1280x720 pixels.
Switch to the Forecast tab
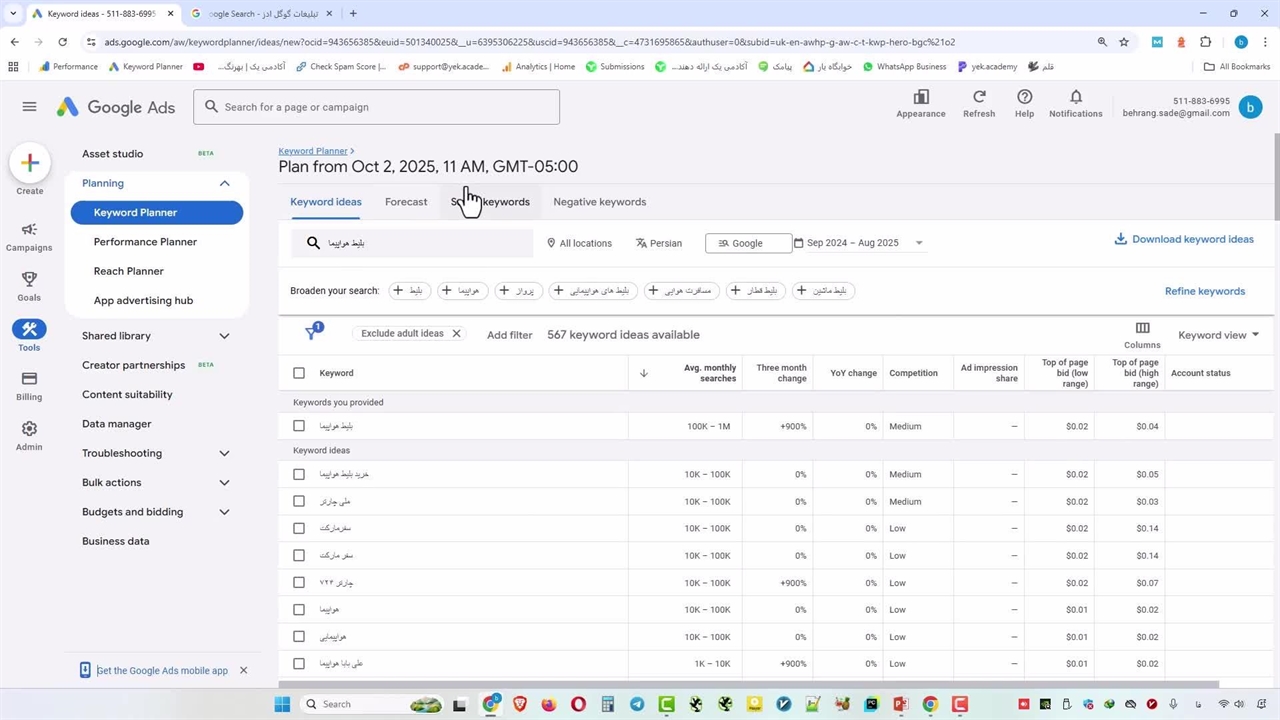coord(406,202)
